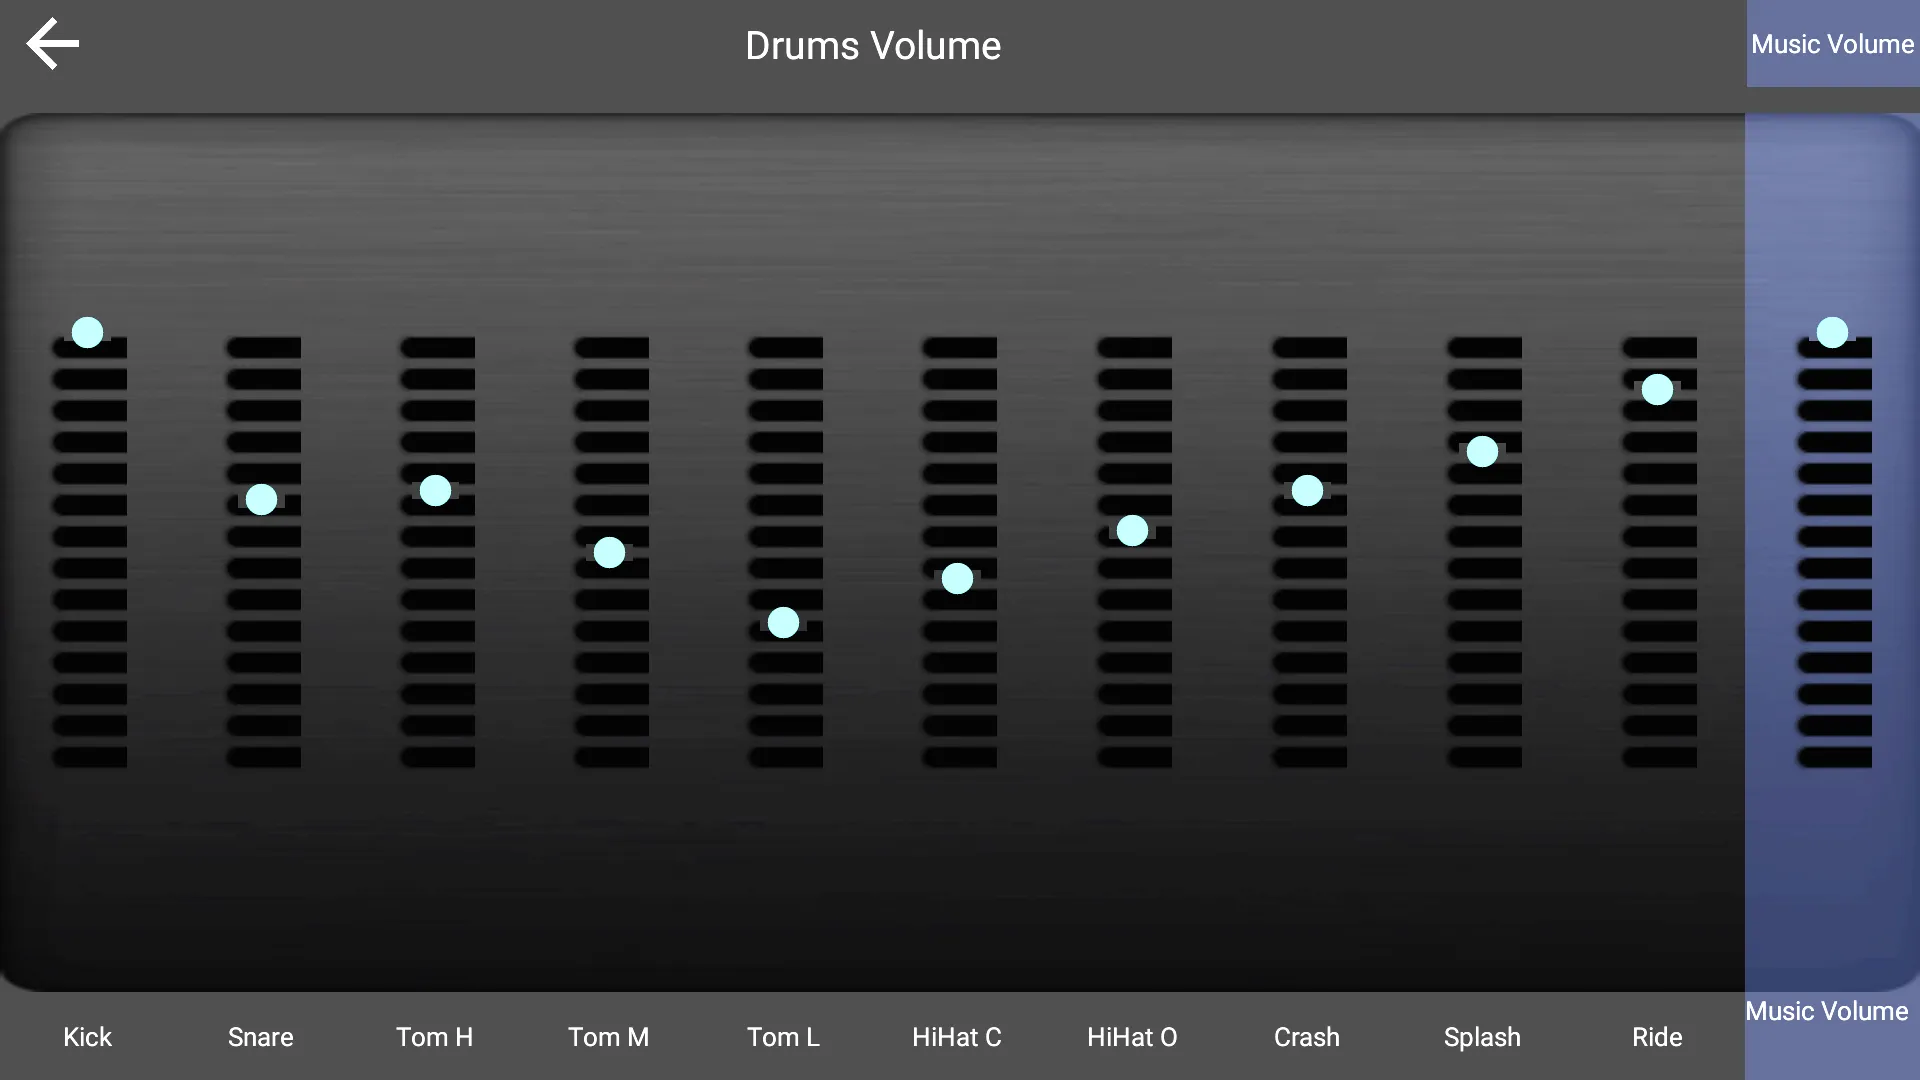
Task: Drag the Kick drum volume slider up
Action: [x=87, y=332]
